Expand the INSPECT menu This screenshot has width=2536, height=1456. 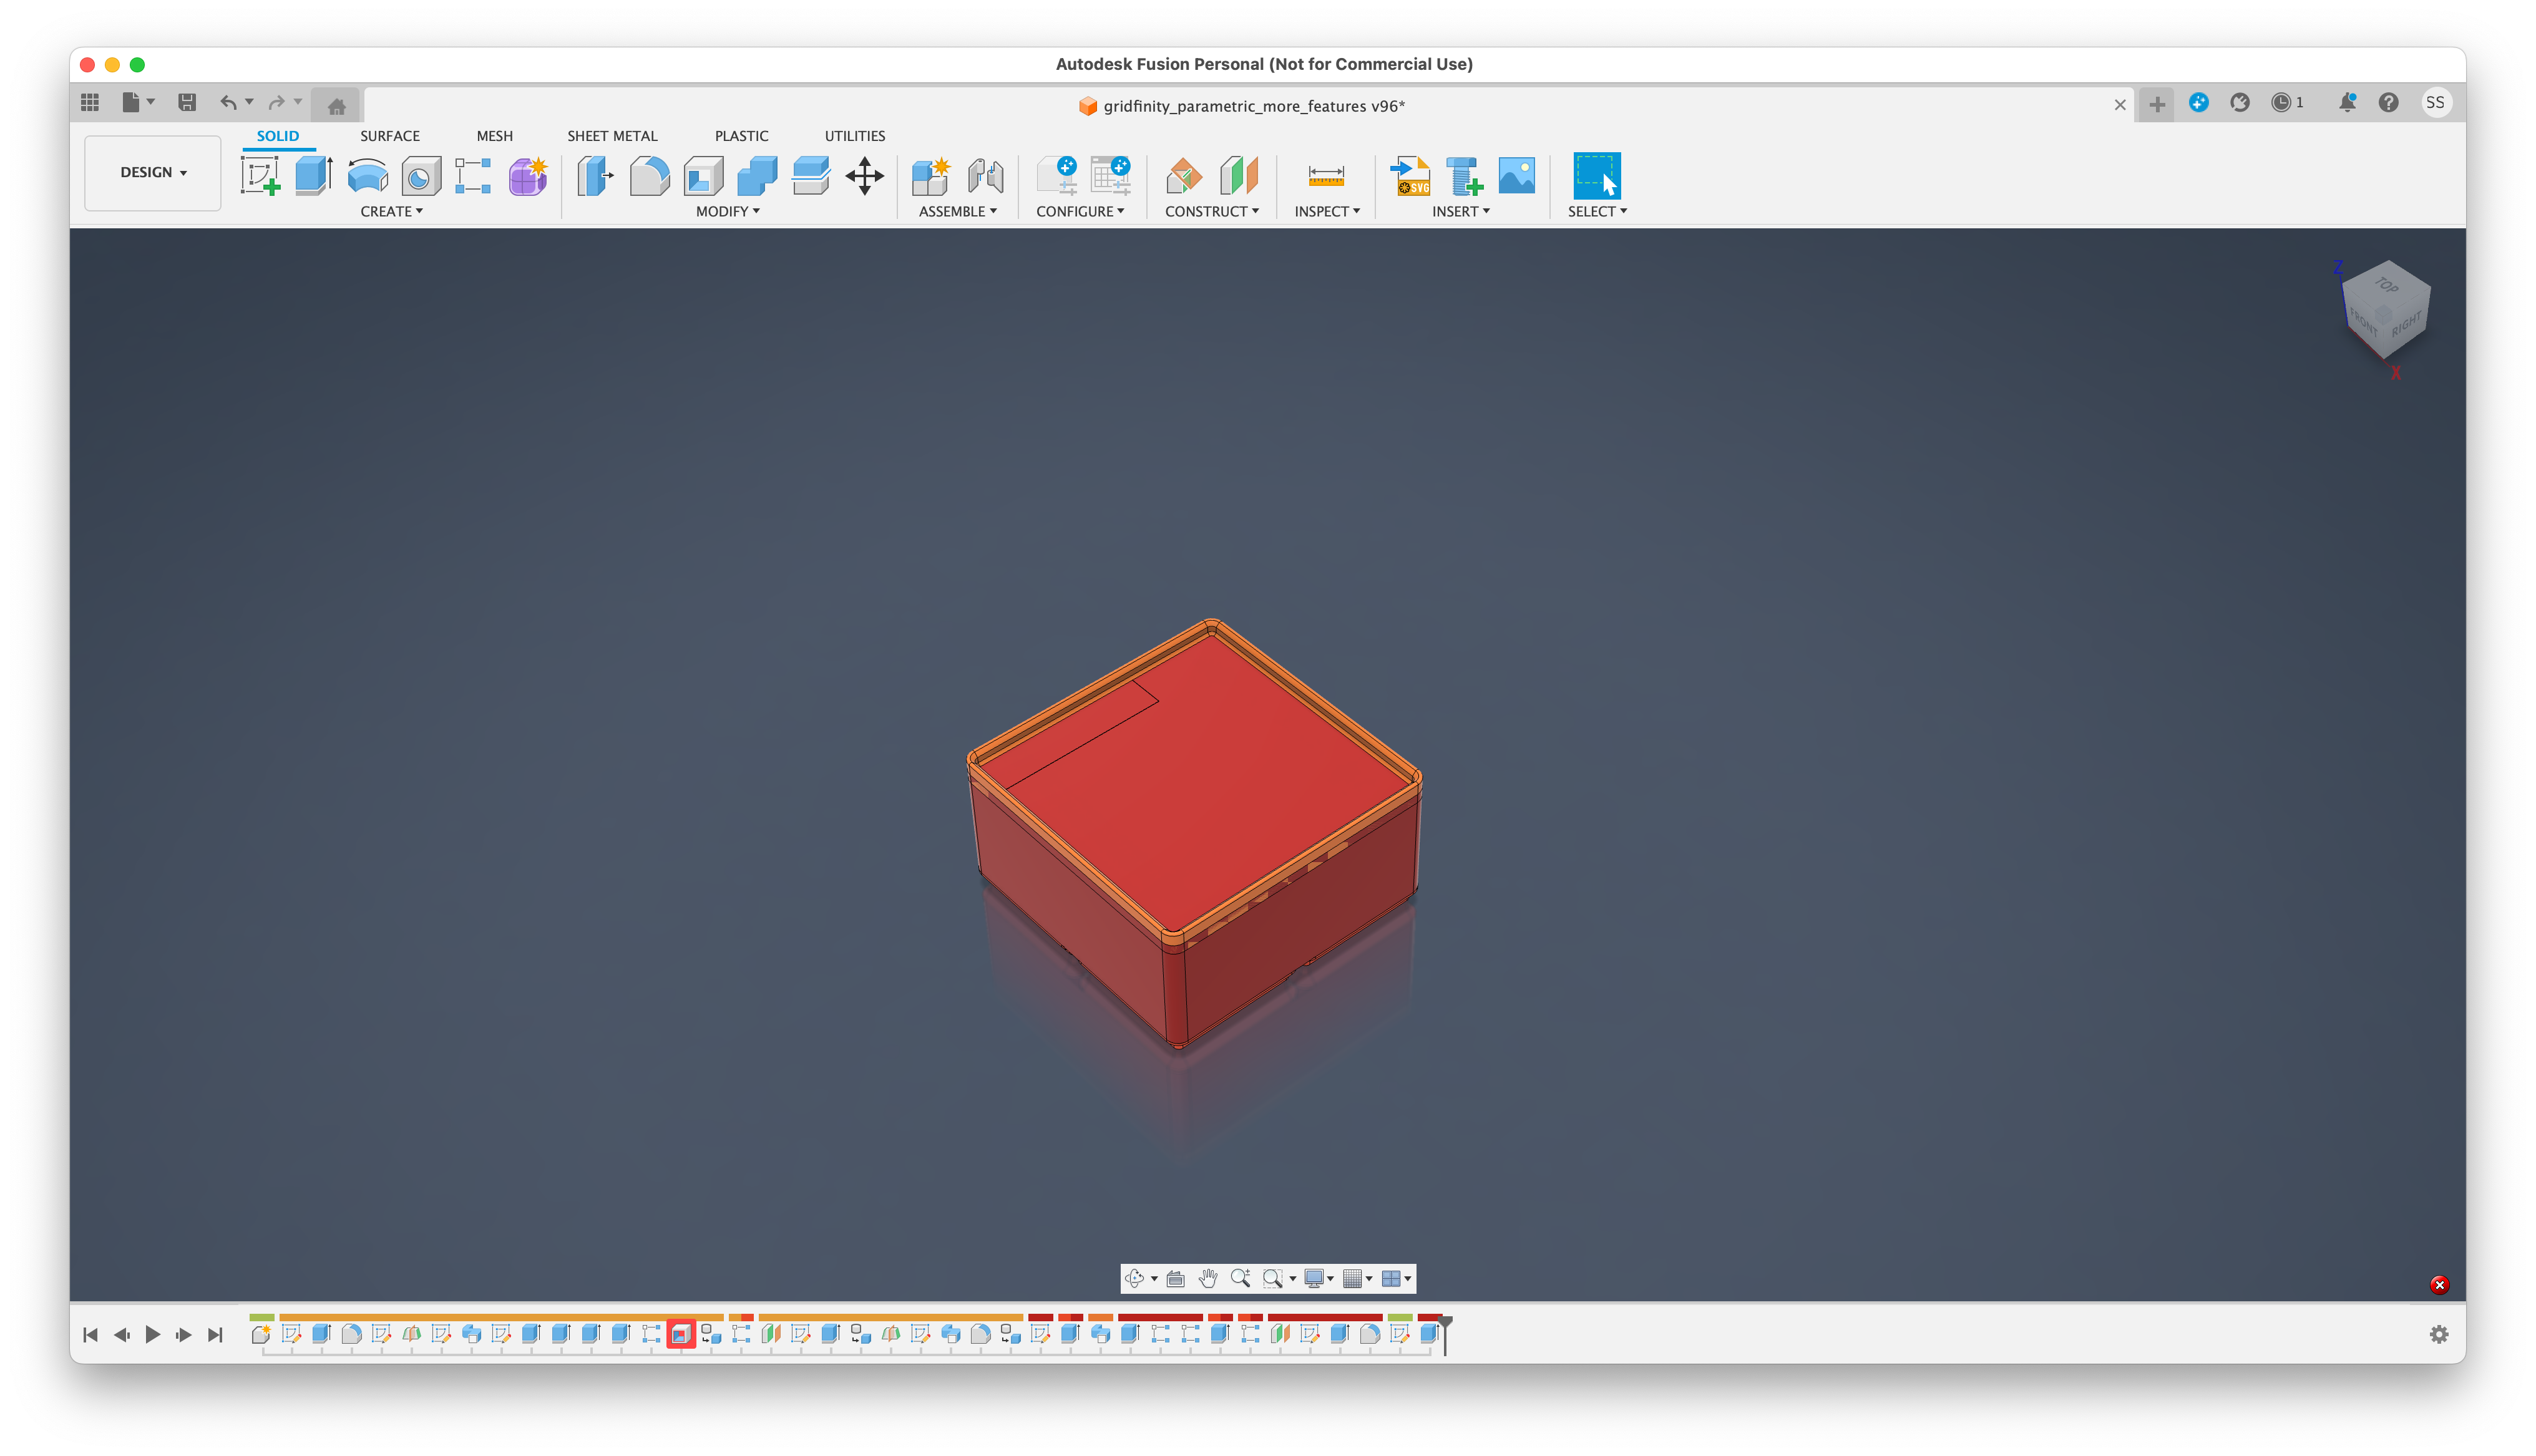(1327, 211)
